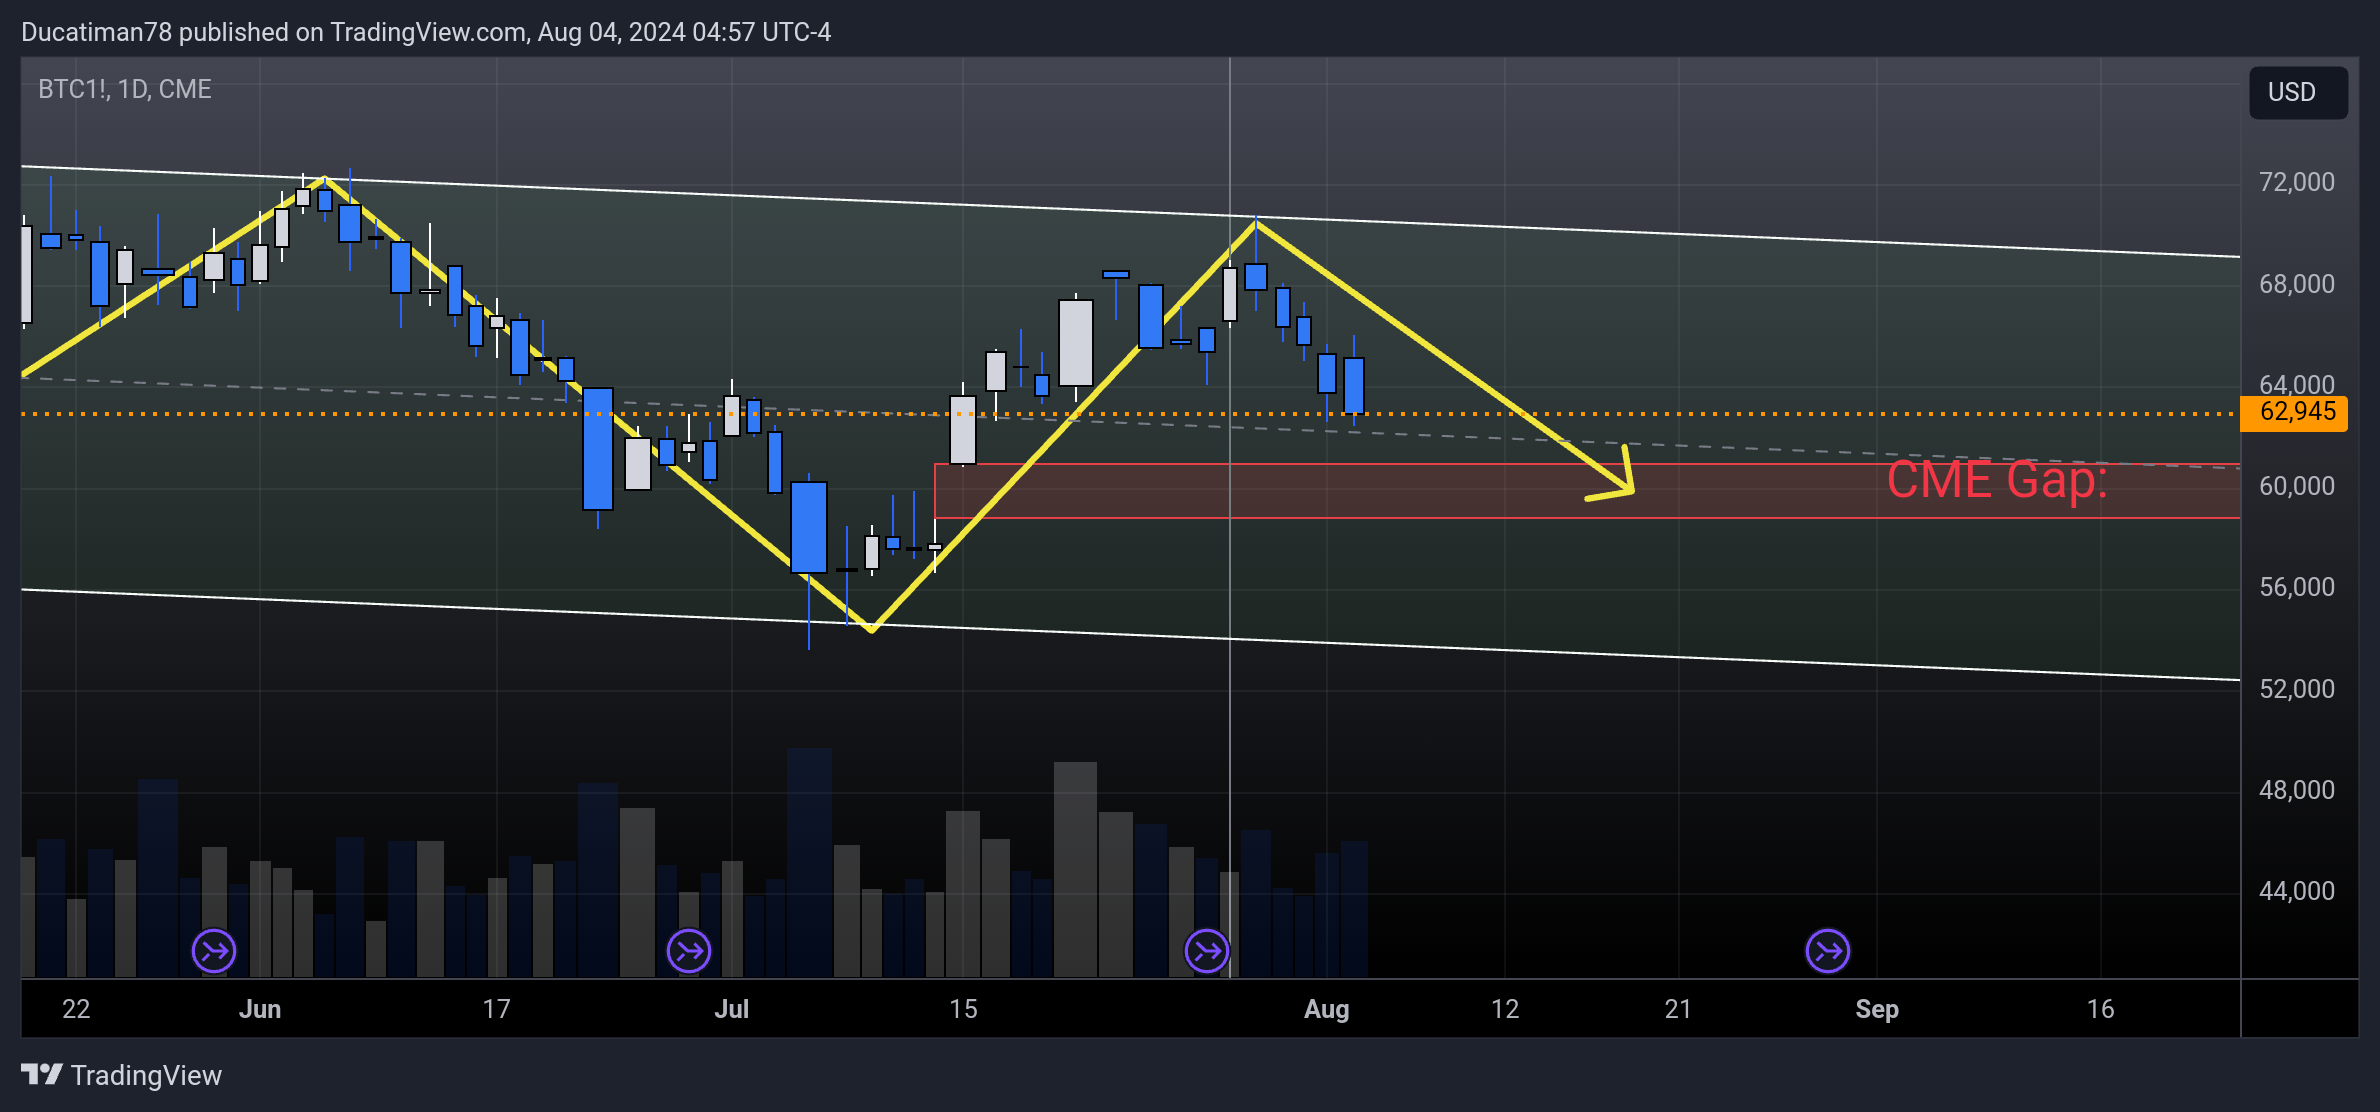This screenshot has height=1112, width=2380.
Task: Click the 16 date label on time axis
Action: click(2101, 1009)
